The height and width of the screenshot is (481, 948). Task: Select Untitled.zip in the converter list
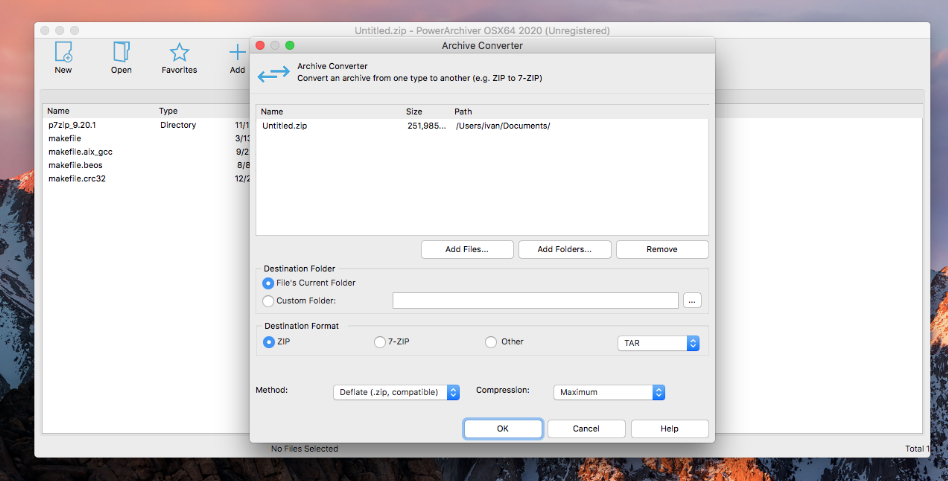[283, 126]
